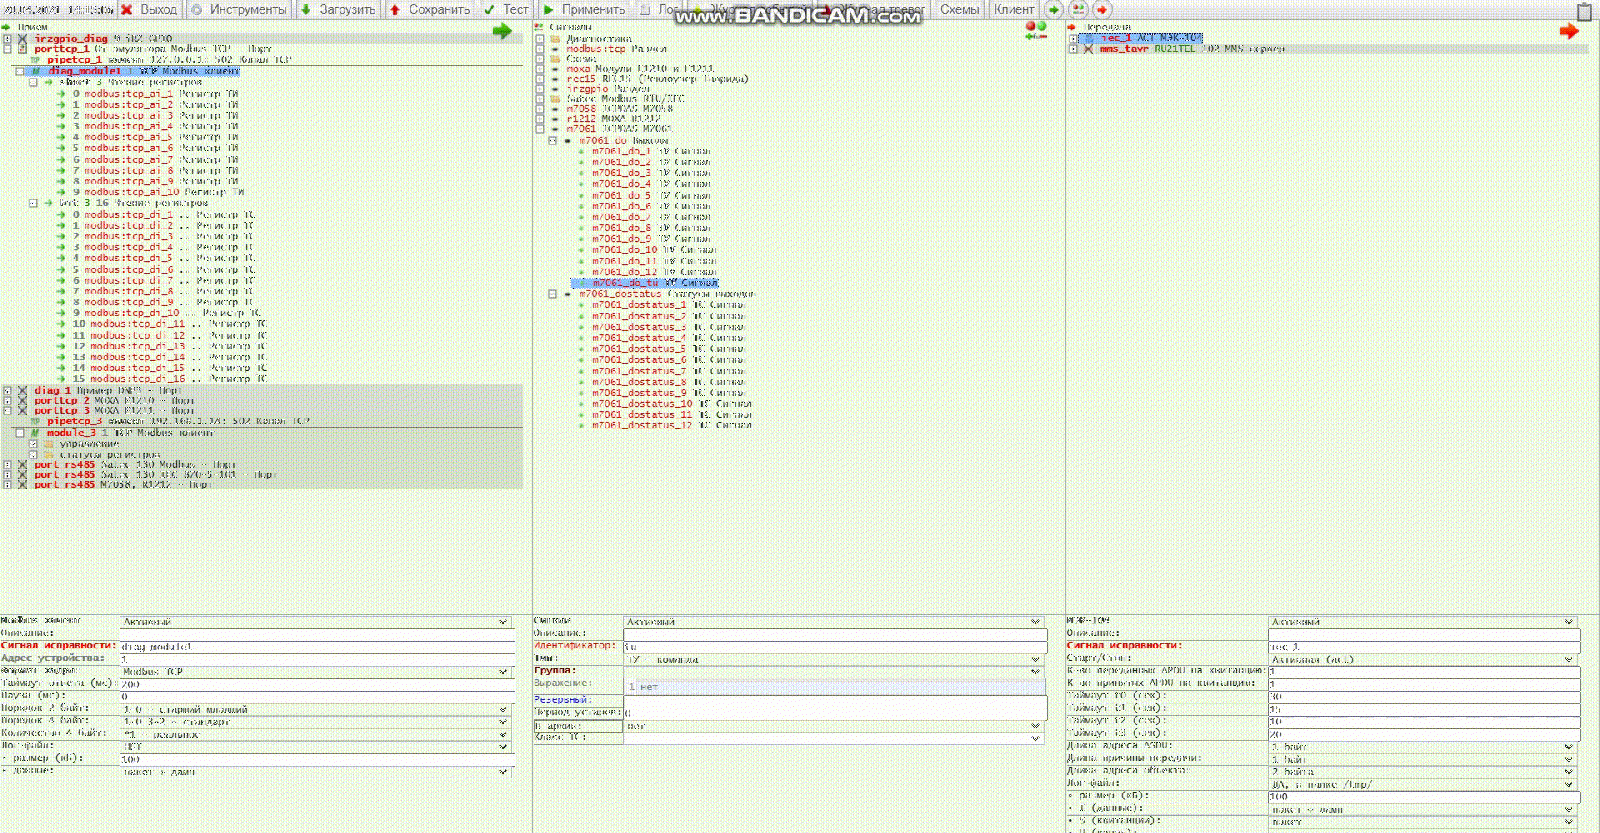Viewport: 1600px width, 833px height.
Task: Open the Клиент toolbar item
Action: coord(1014,9)
